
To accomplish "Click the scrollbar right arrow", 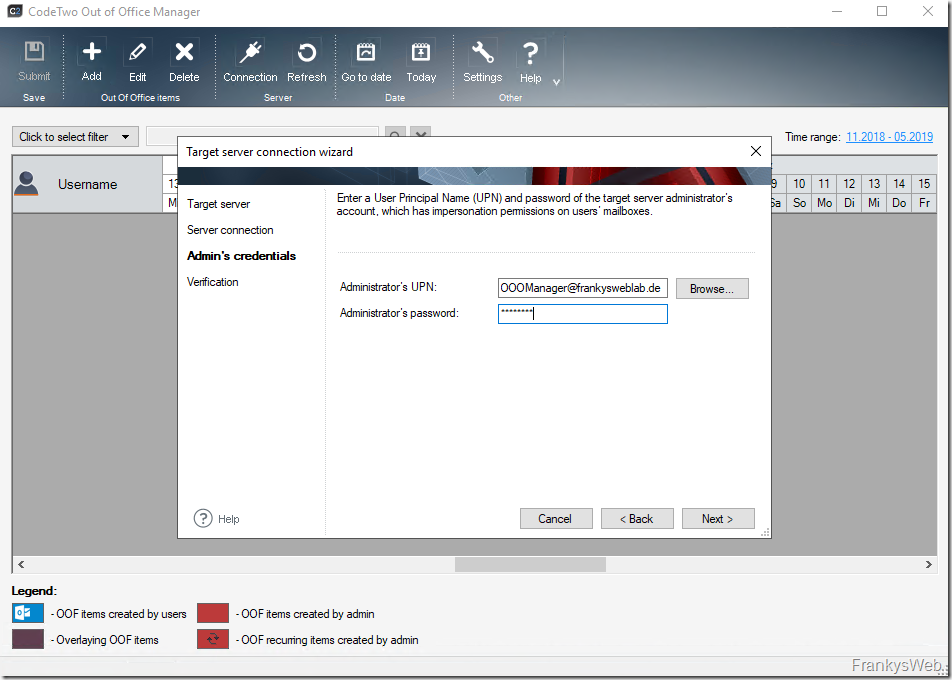I will coord(928,565).
